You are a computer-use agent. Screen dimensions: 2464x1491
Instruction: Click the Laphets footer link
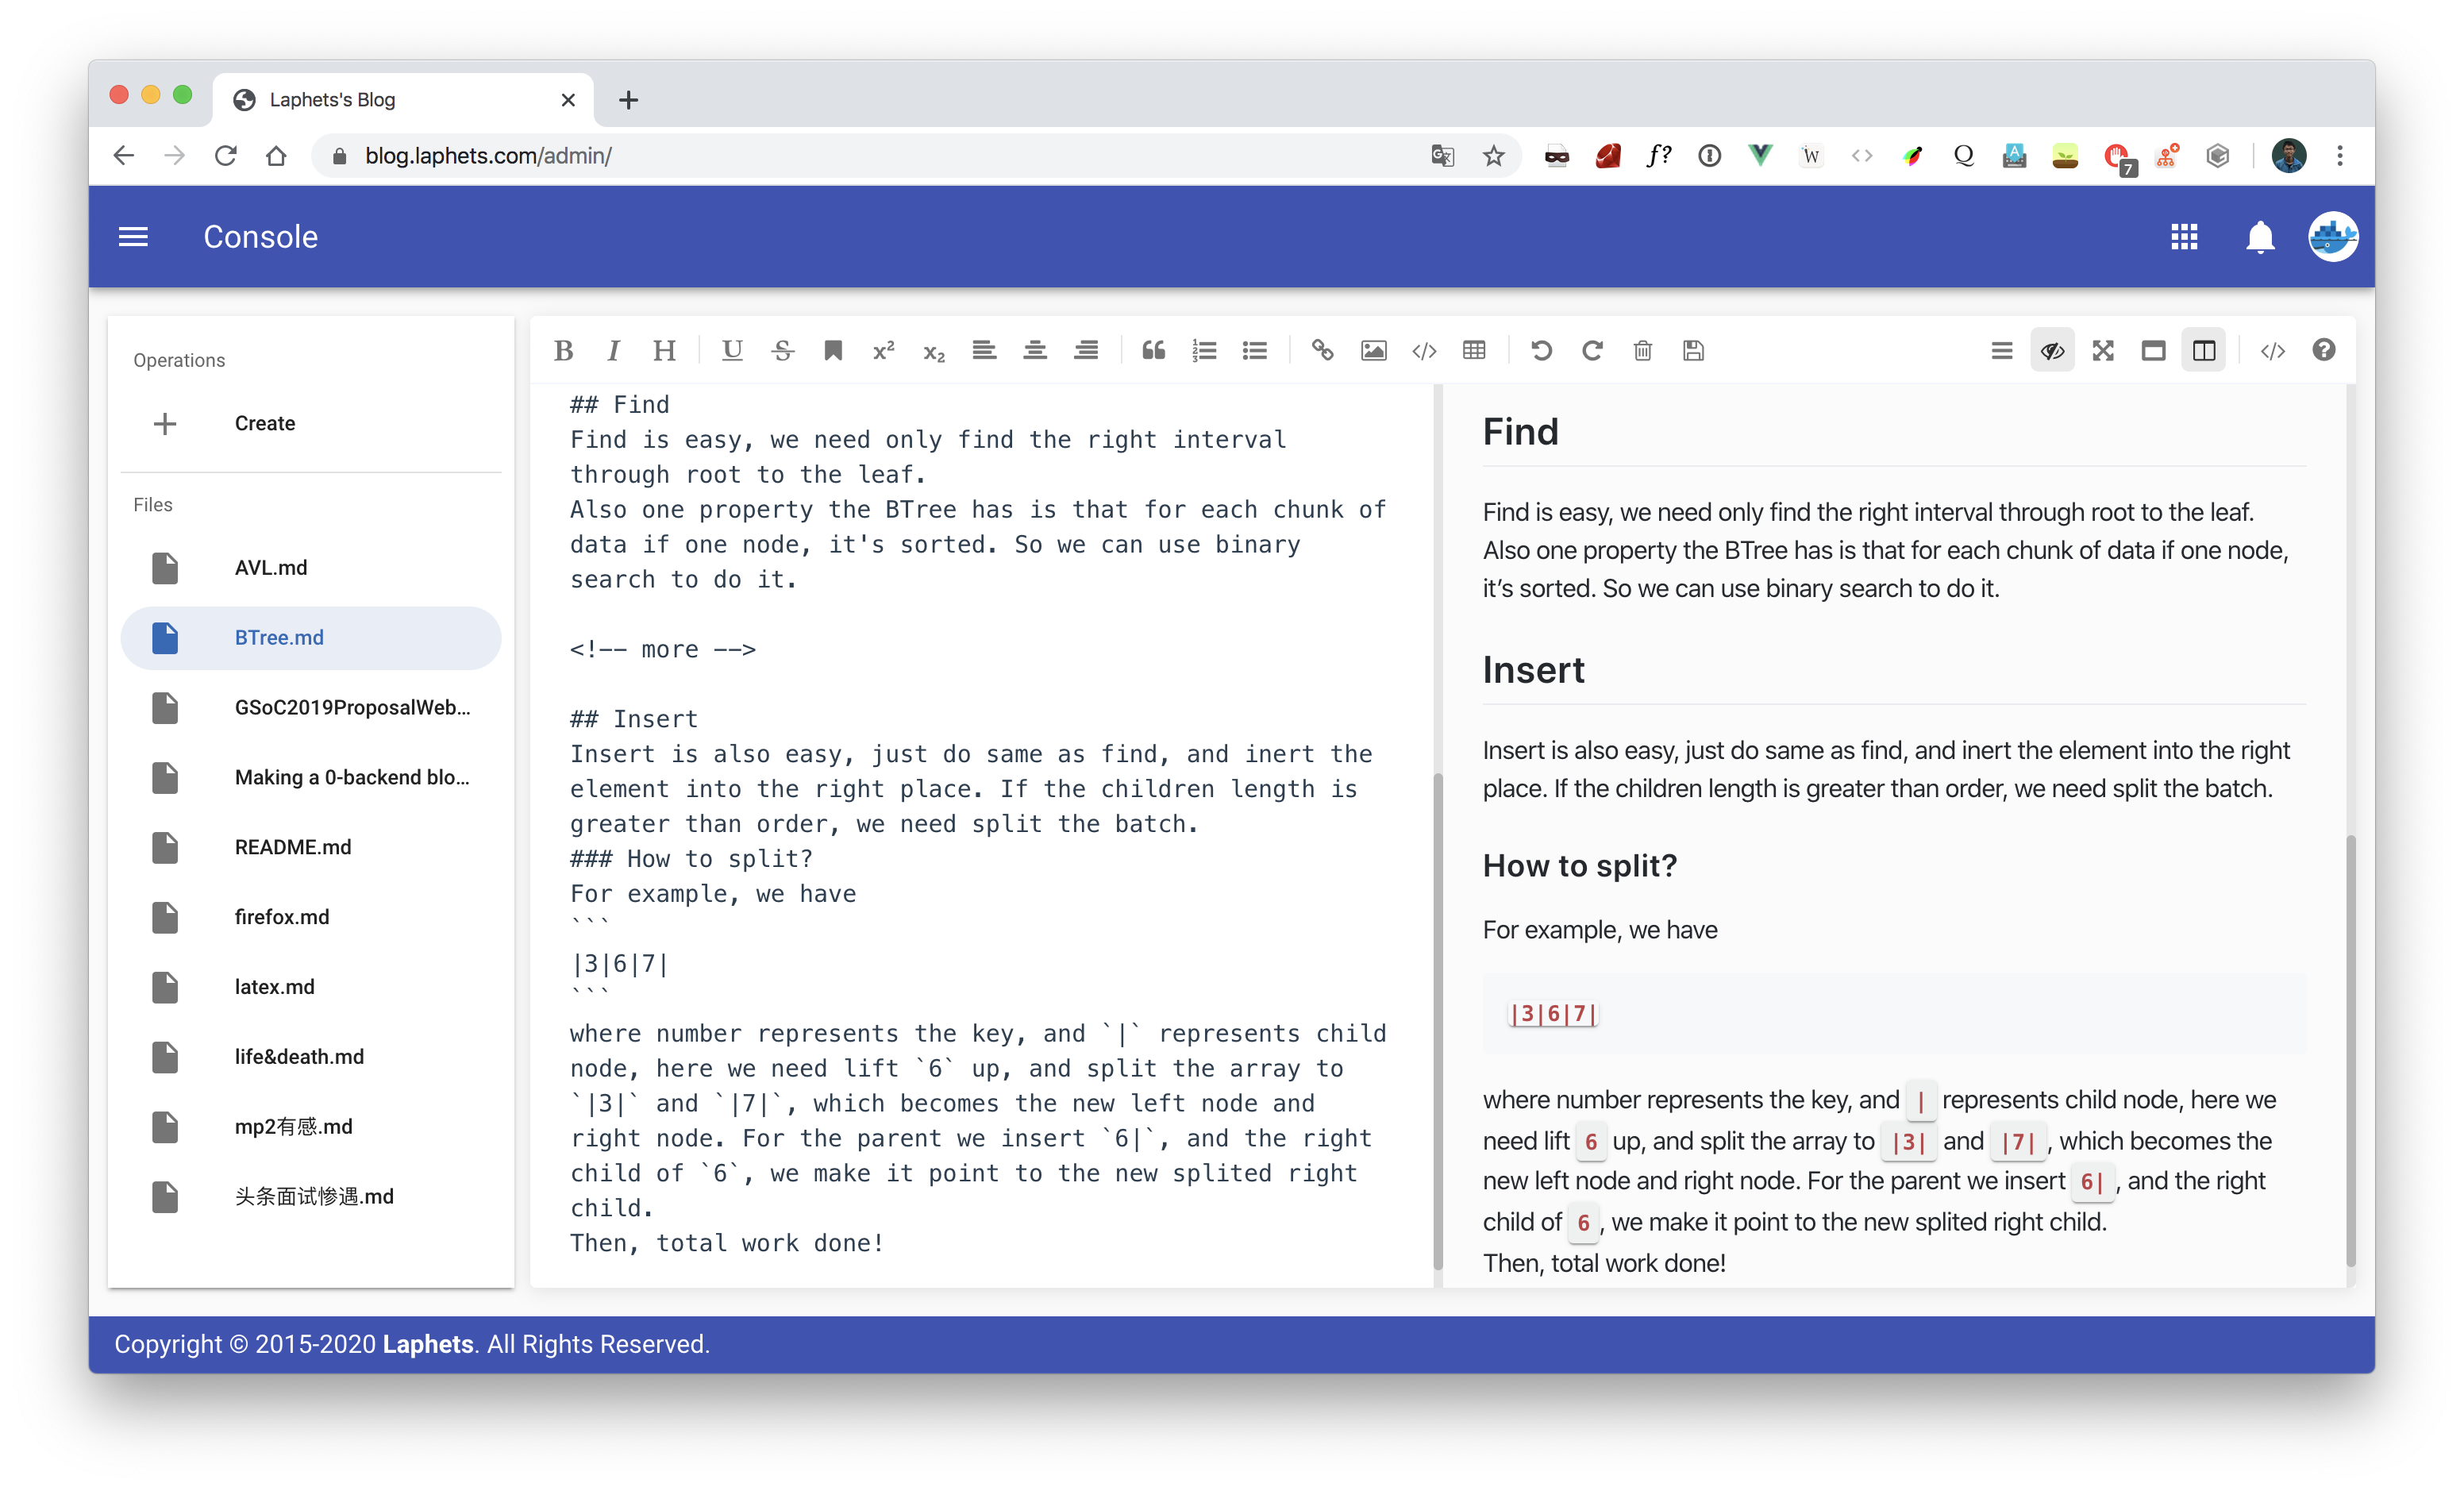(428, 1344)
